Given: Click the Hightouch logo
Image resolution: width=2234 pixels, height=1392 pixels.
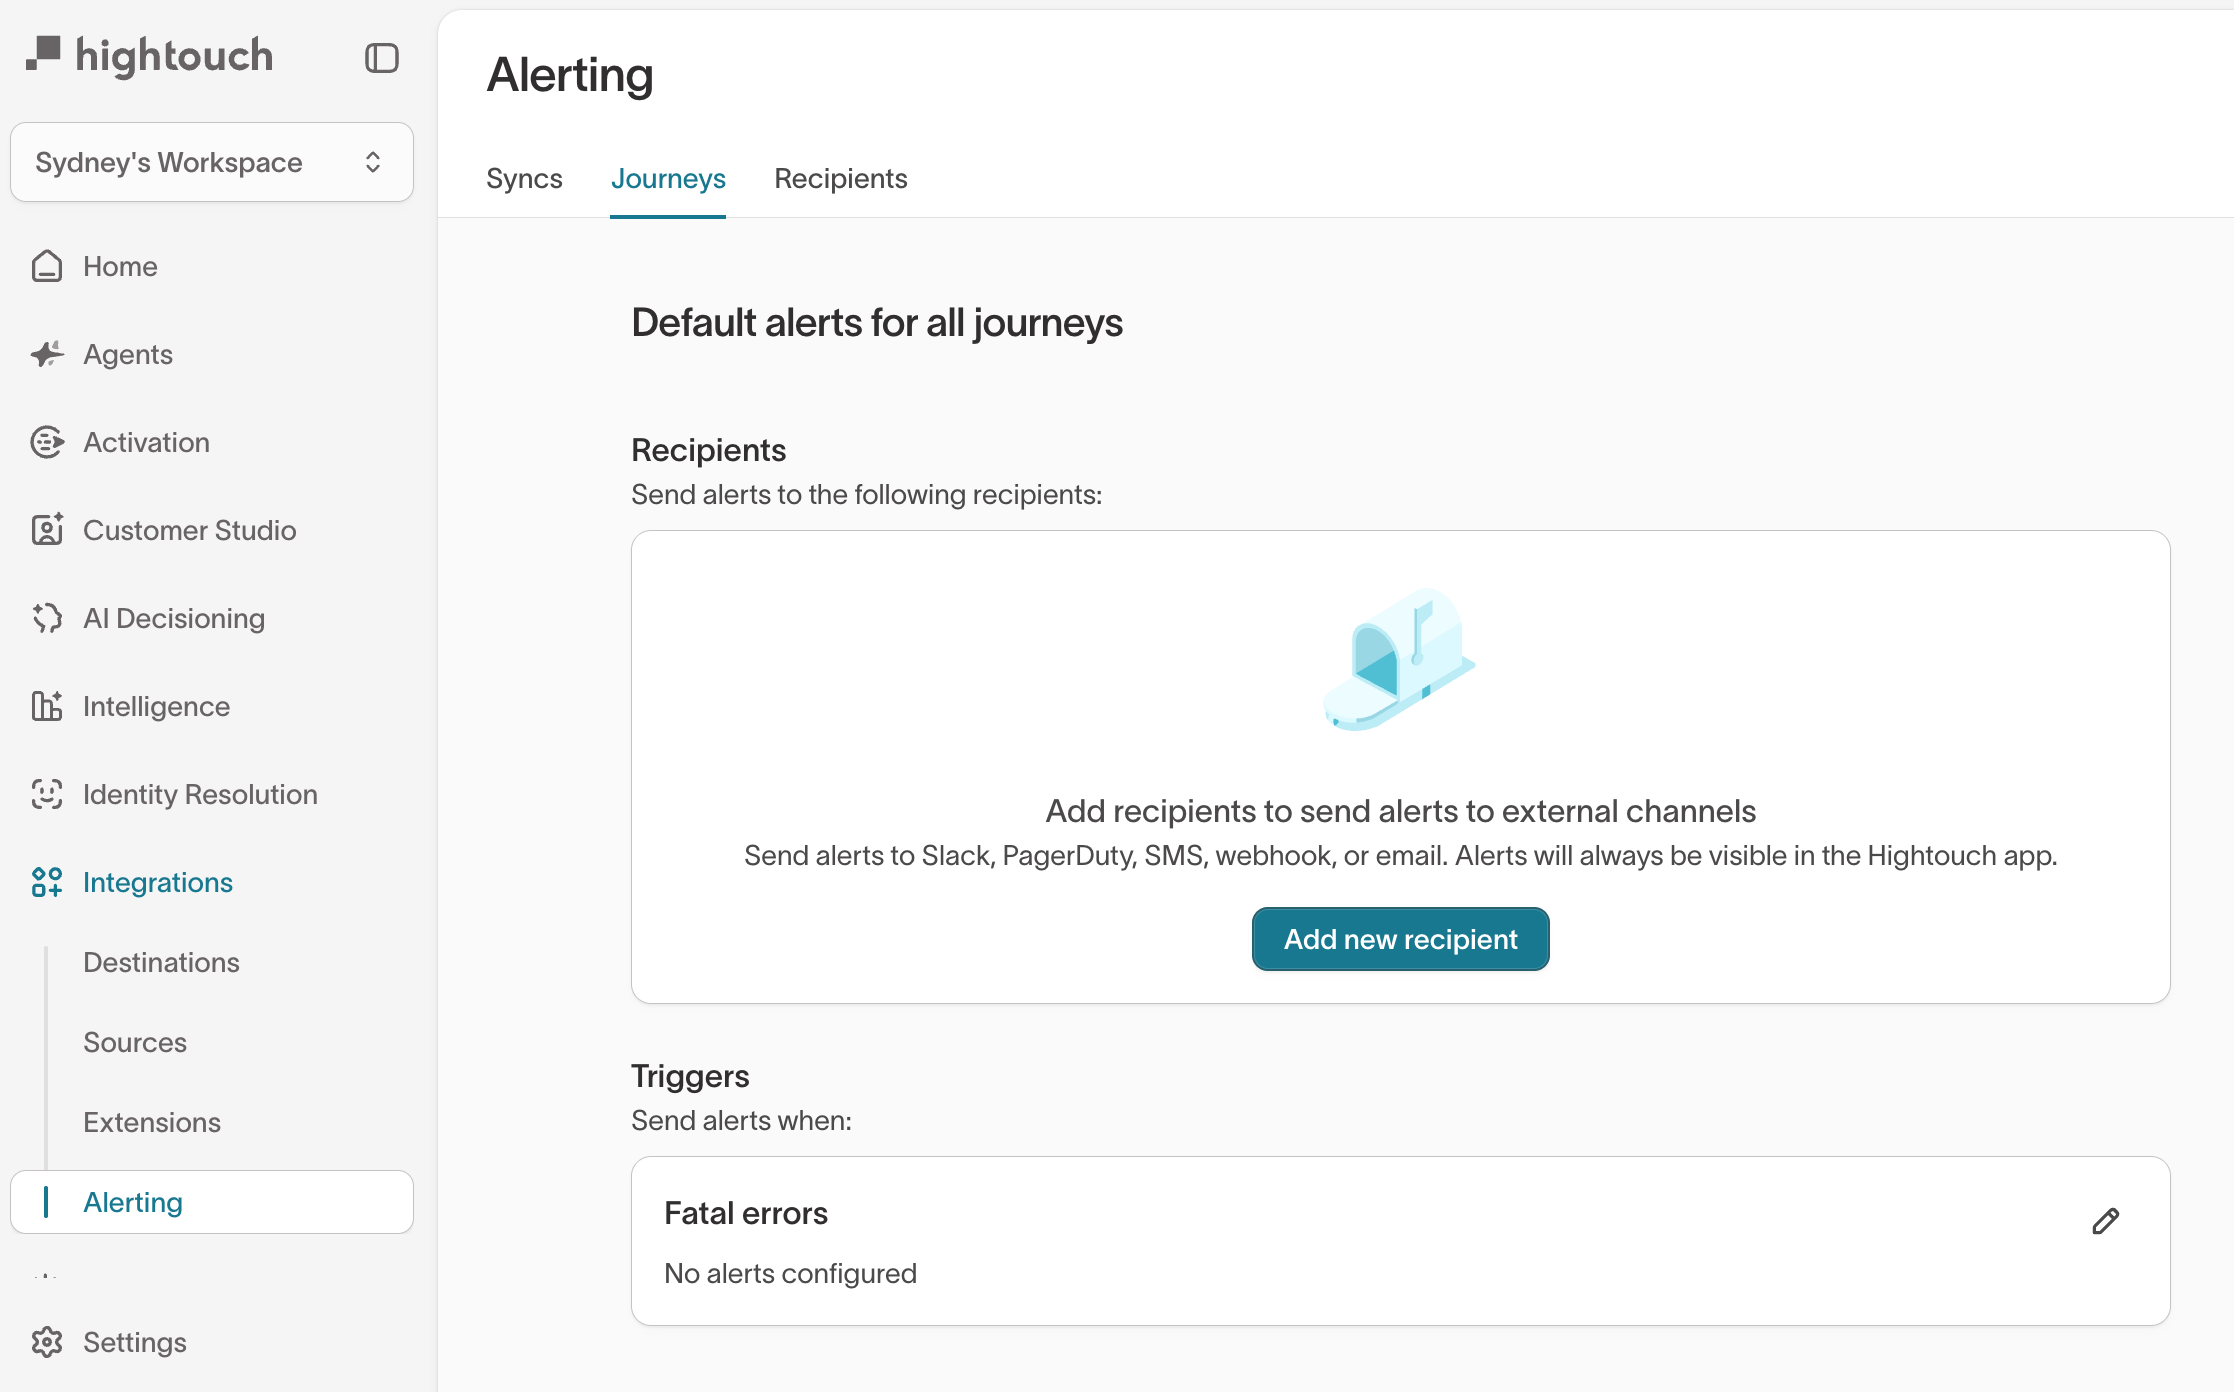Looking at the screenshot, I should pos(148,55).
